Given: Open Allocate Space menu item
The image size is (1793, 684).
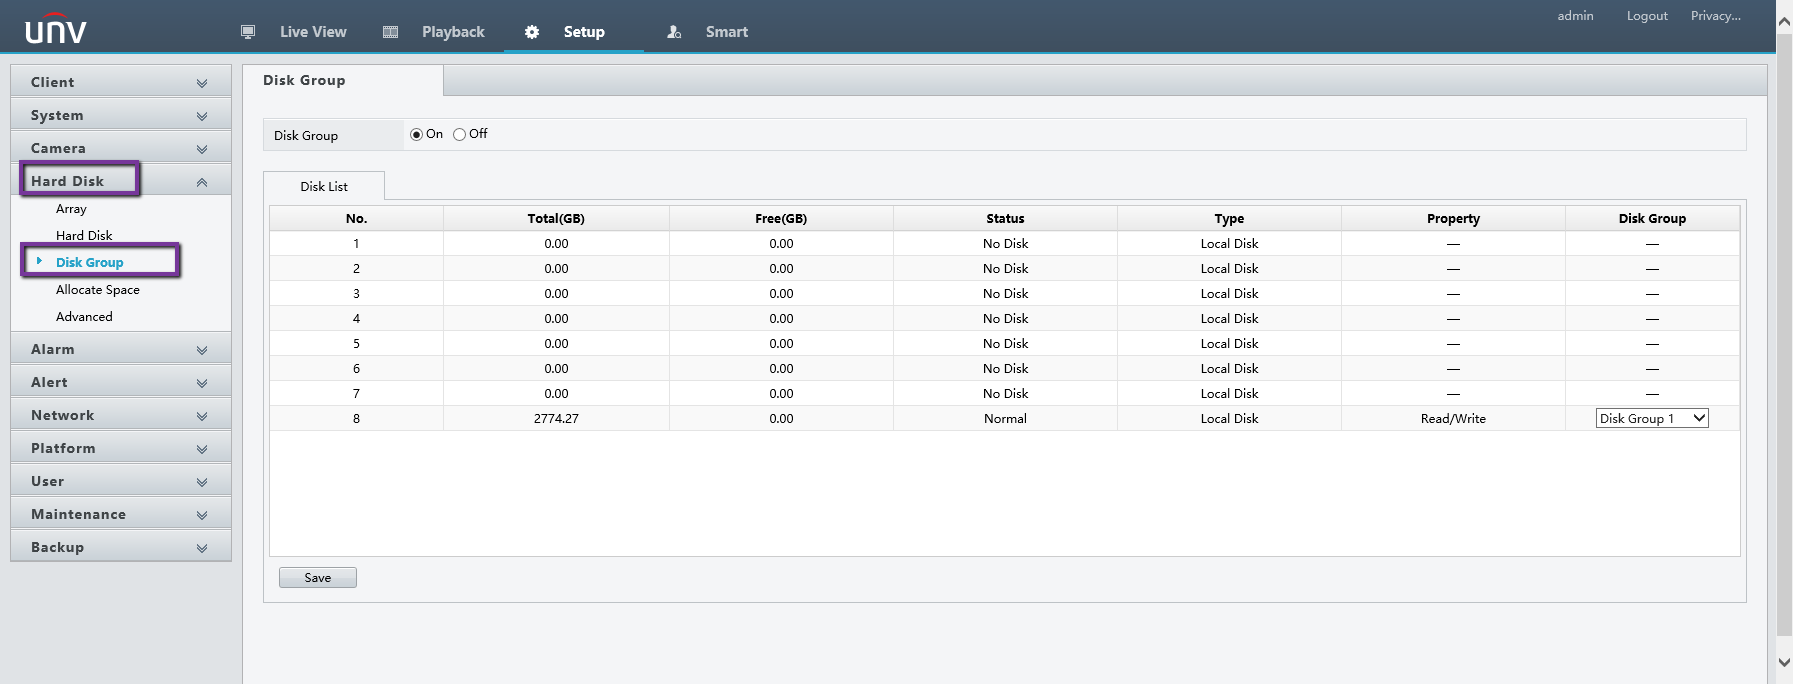Looking at the screenshot, I should [x=98, y=290].
